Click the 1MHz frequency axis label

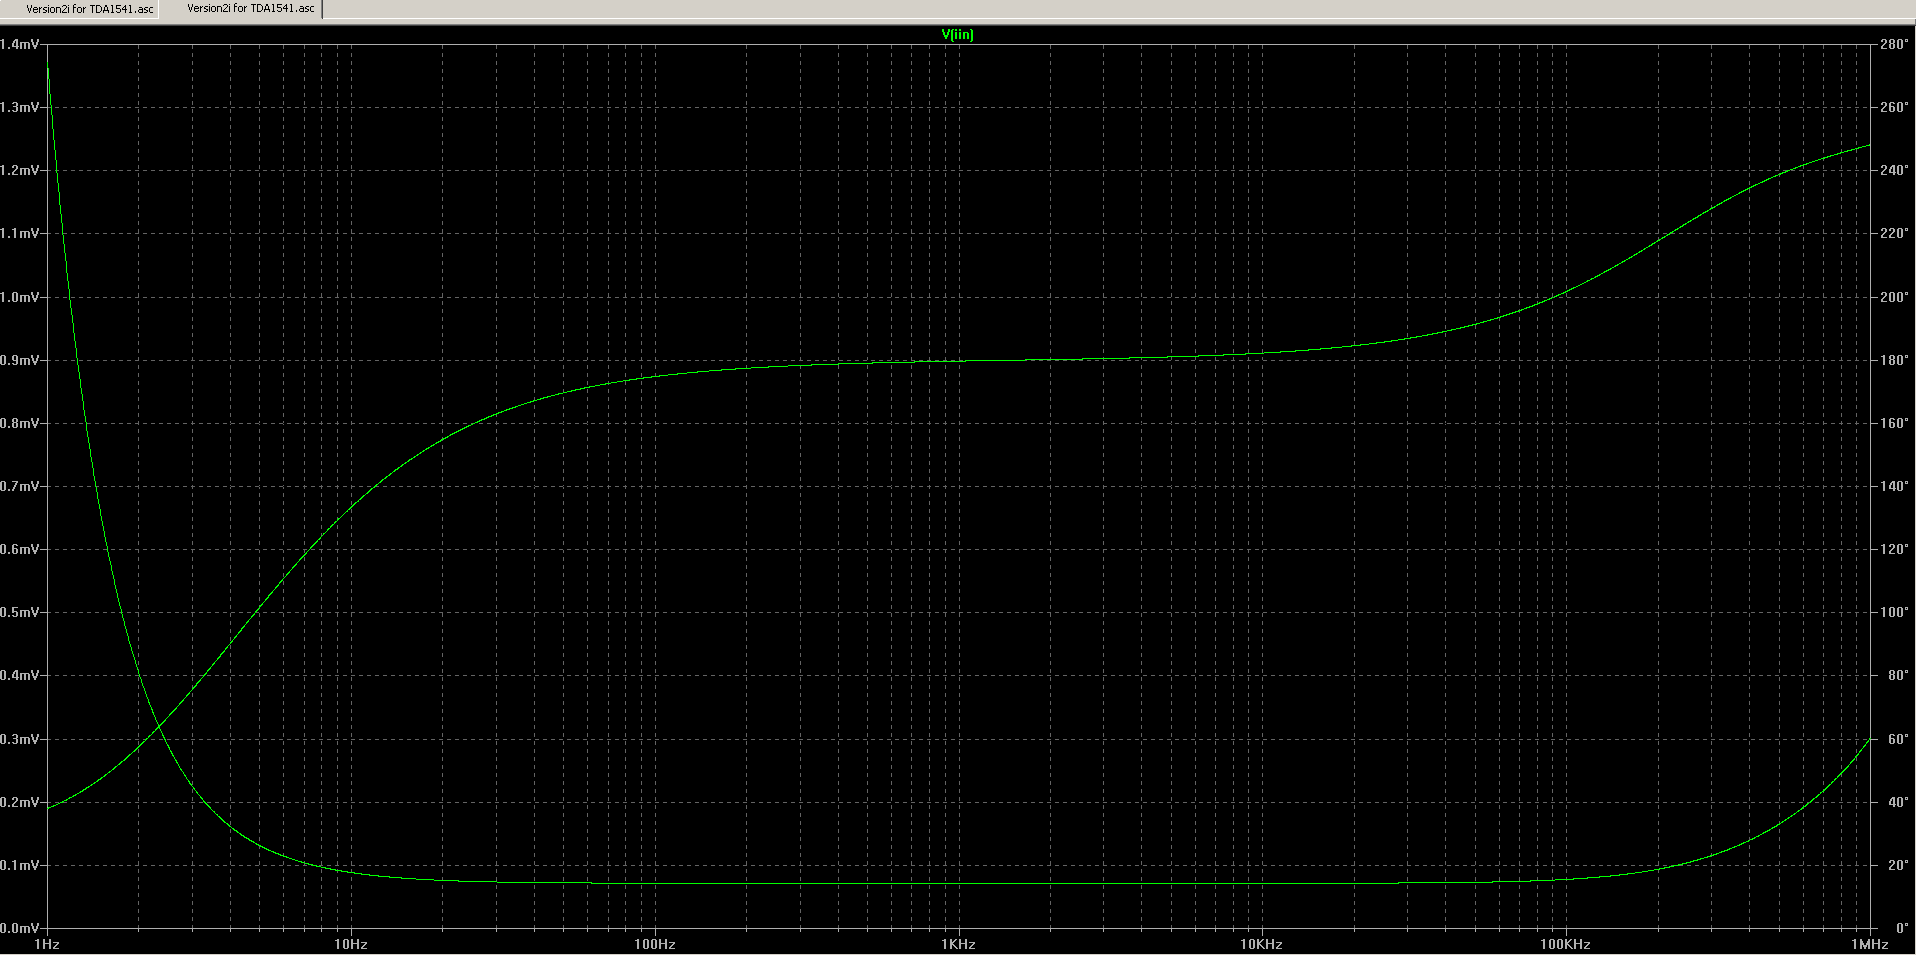[1869, 944]
